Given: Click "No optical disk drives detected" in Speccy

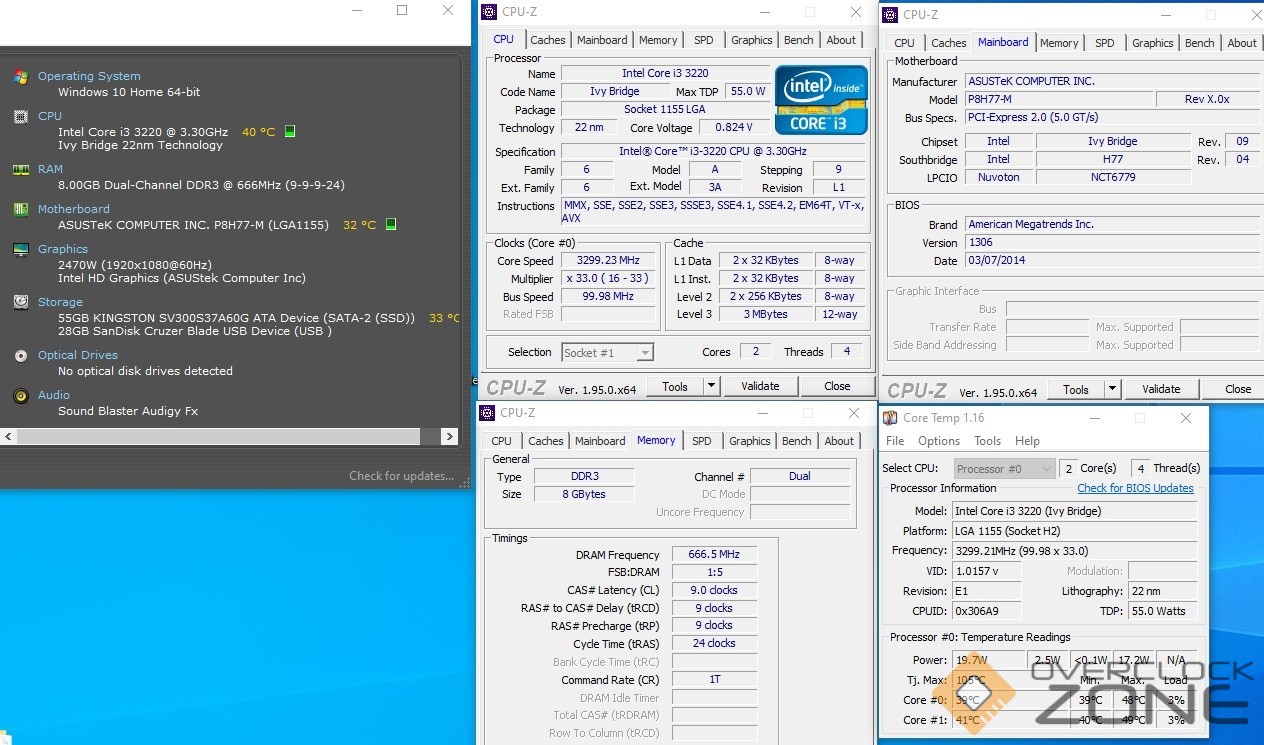Looking at the screenshot, I should (x=145, y=371).
